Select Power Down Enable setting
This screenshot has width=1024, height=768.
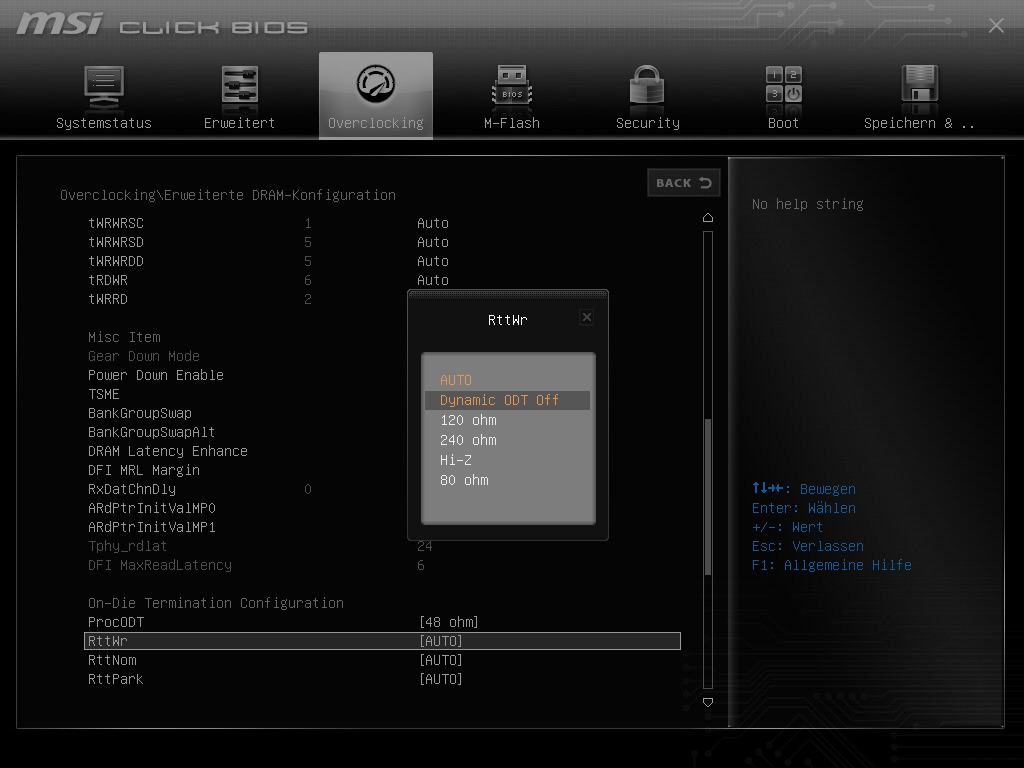point(155,376)
